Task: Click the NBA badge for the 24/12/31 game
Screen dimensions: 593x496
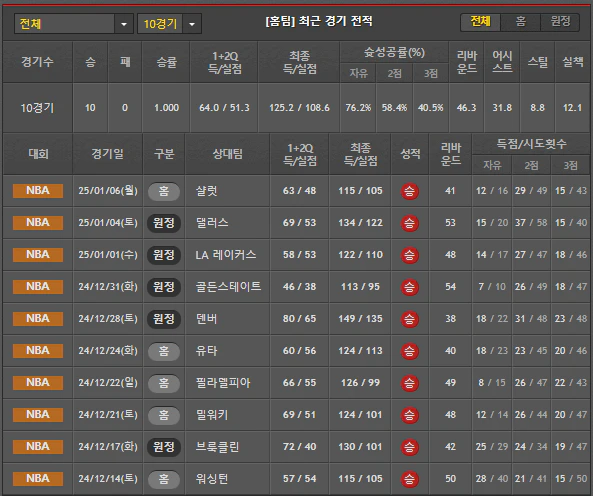Action: (38, 287)
